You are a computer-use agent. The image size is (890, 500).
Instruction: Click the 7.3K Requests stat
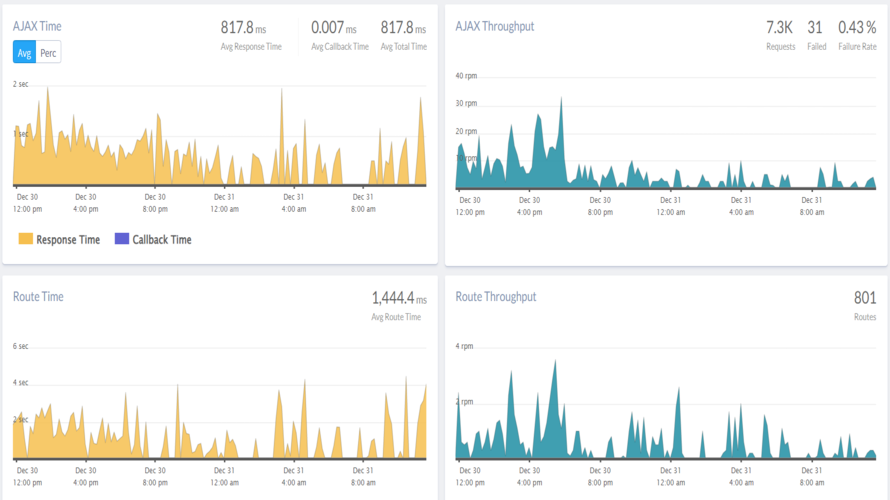[x=780, y=35]
